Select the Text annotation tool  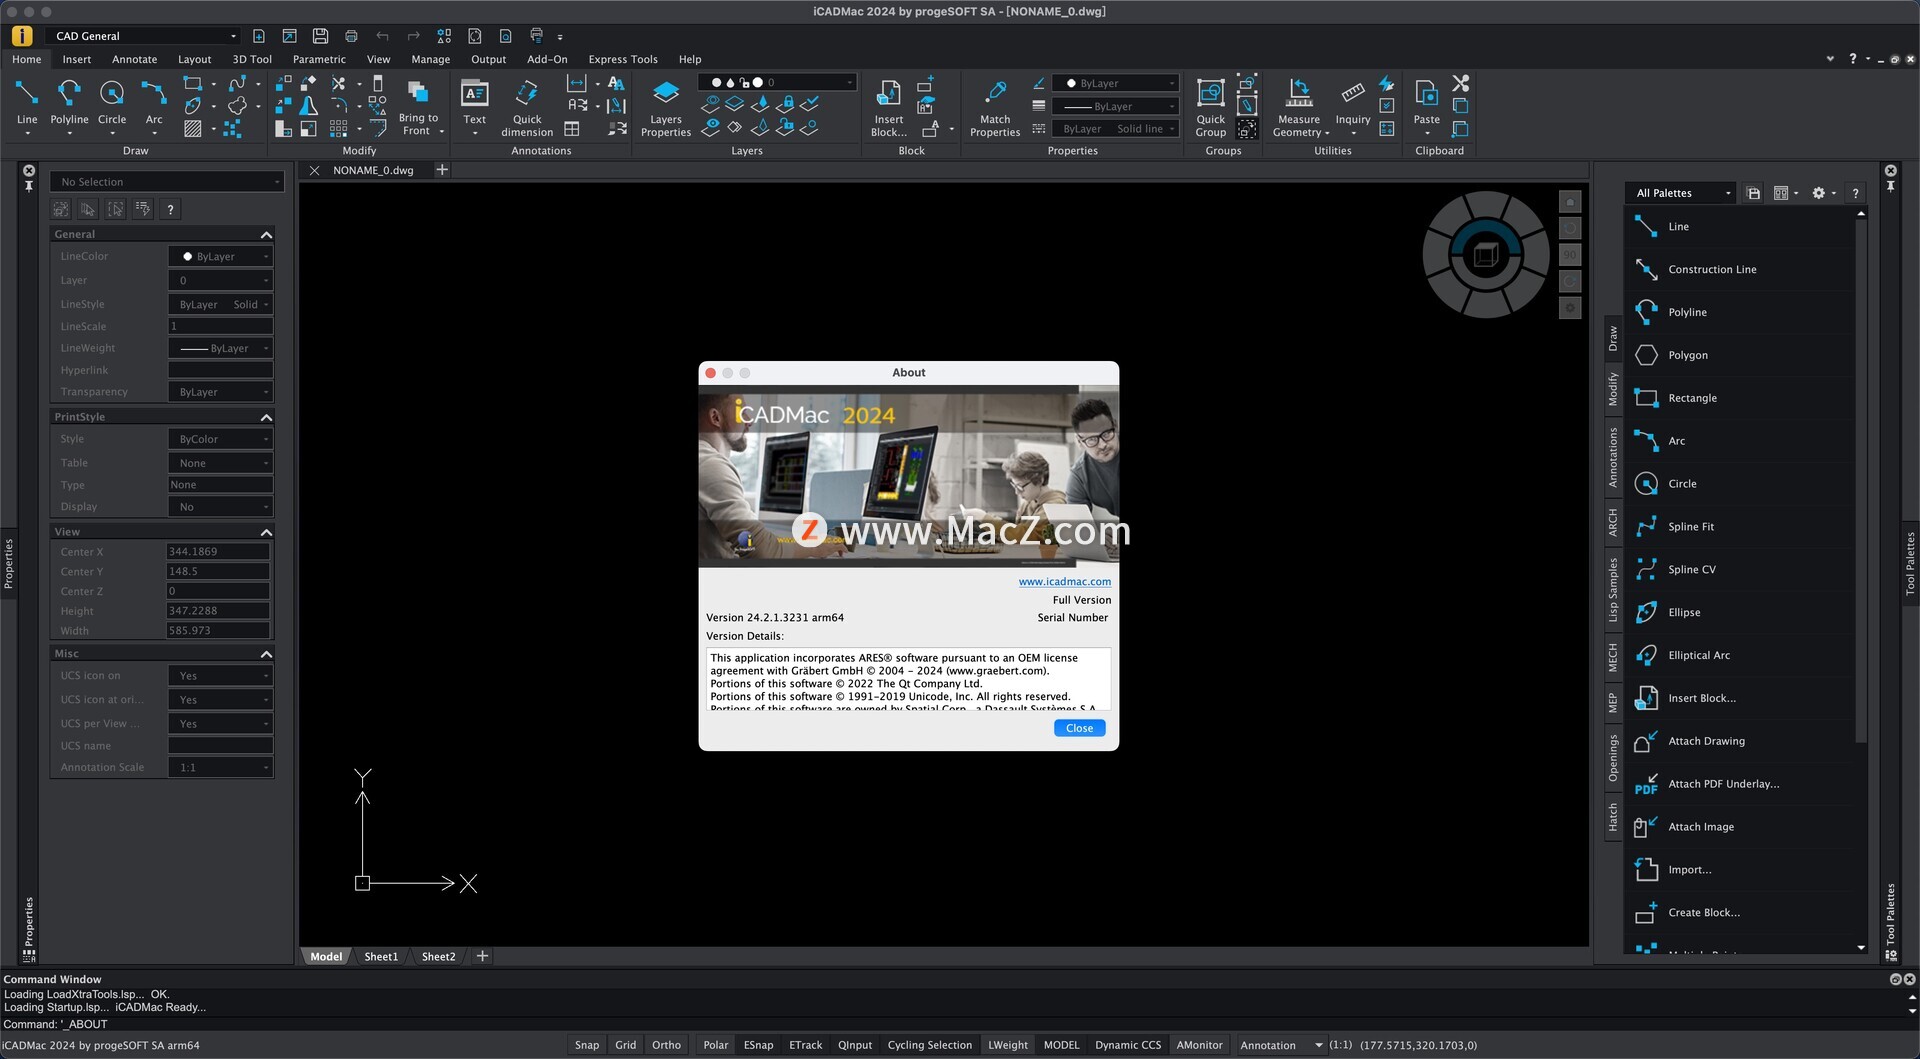click(x=474, y=103)
